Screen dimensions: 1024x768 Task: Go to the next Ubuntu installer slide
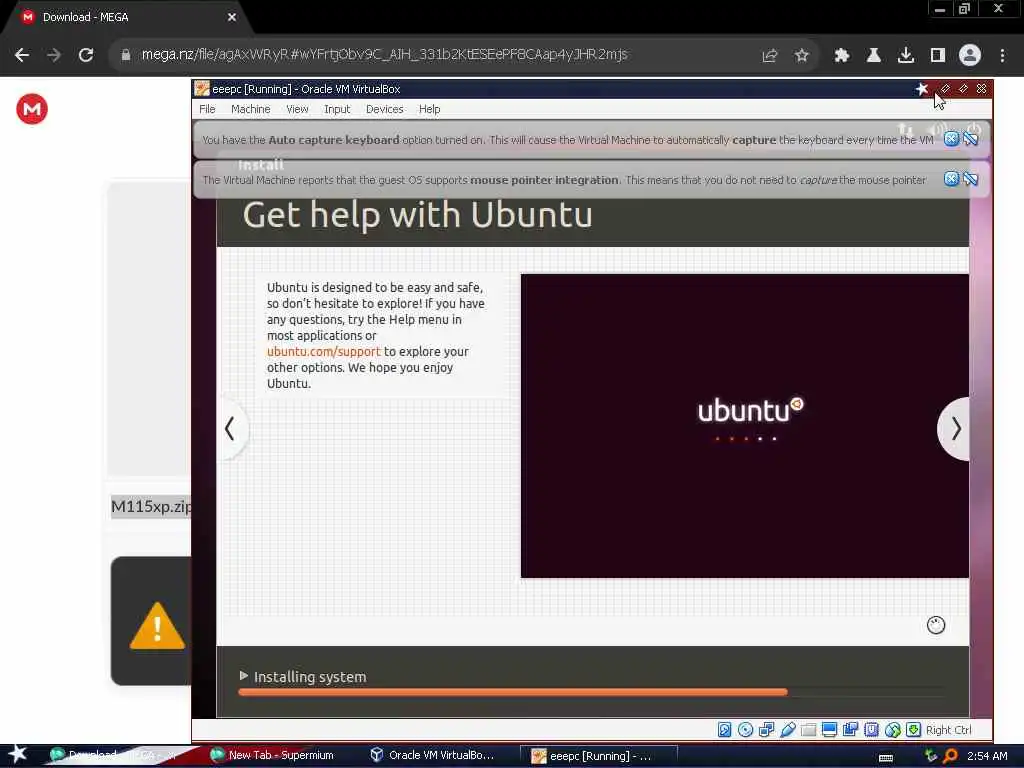point(955,429)
